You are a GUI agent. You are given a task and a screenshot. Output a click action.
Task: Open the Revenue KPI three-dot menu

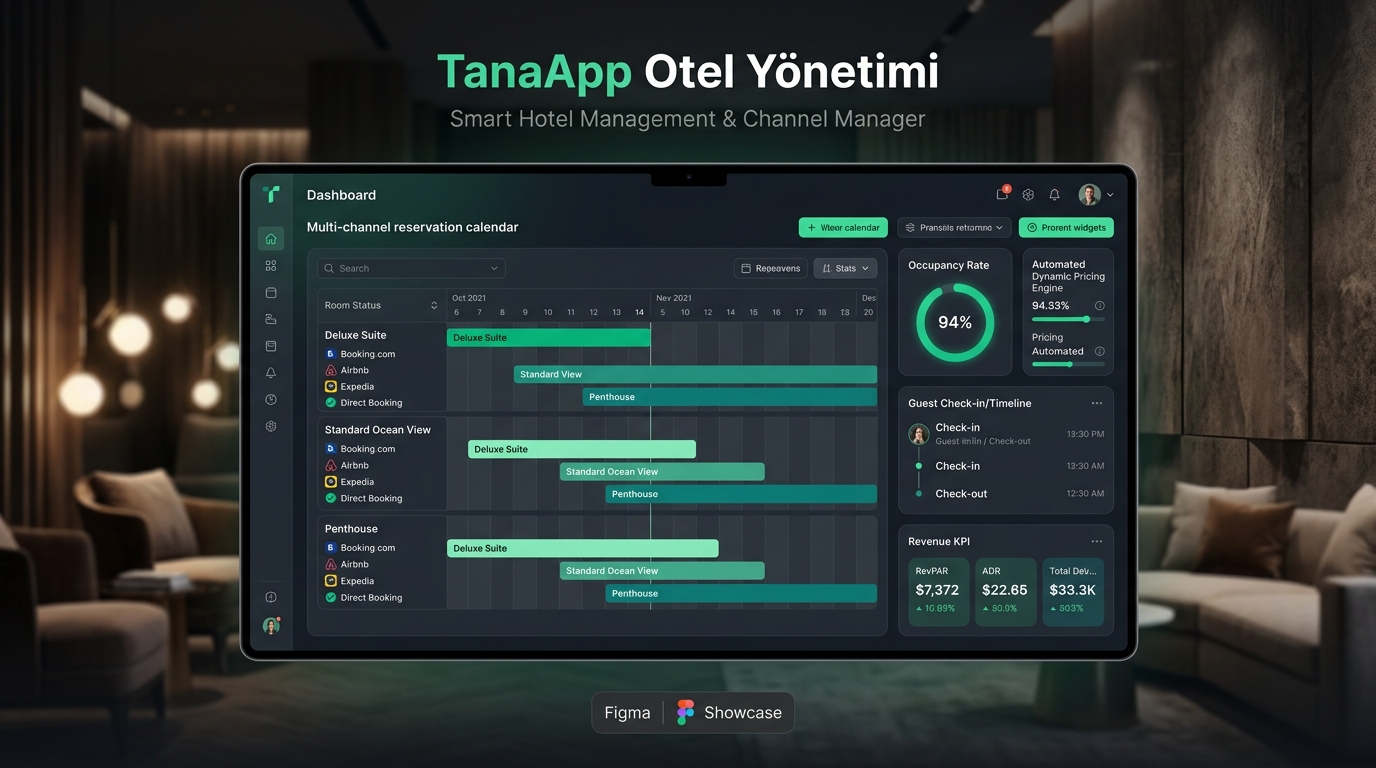click(x=1097, y=542)
